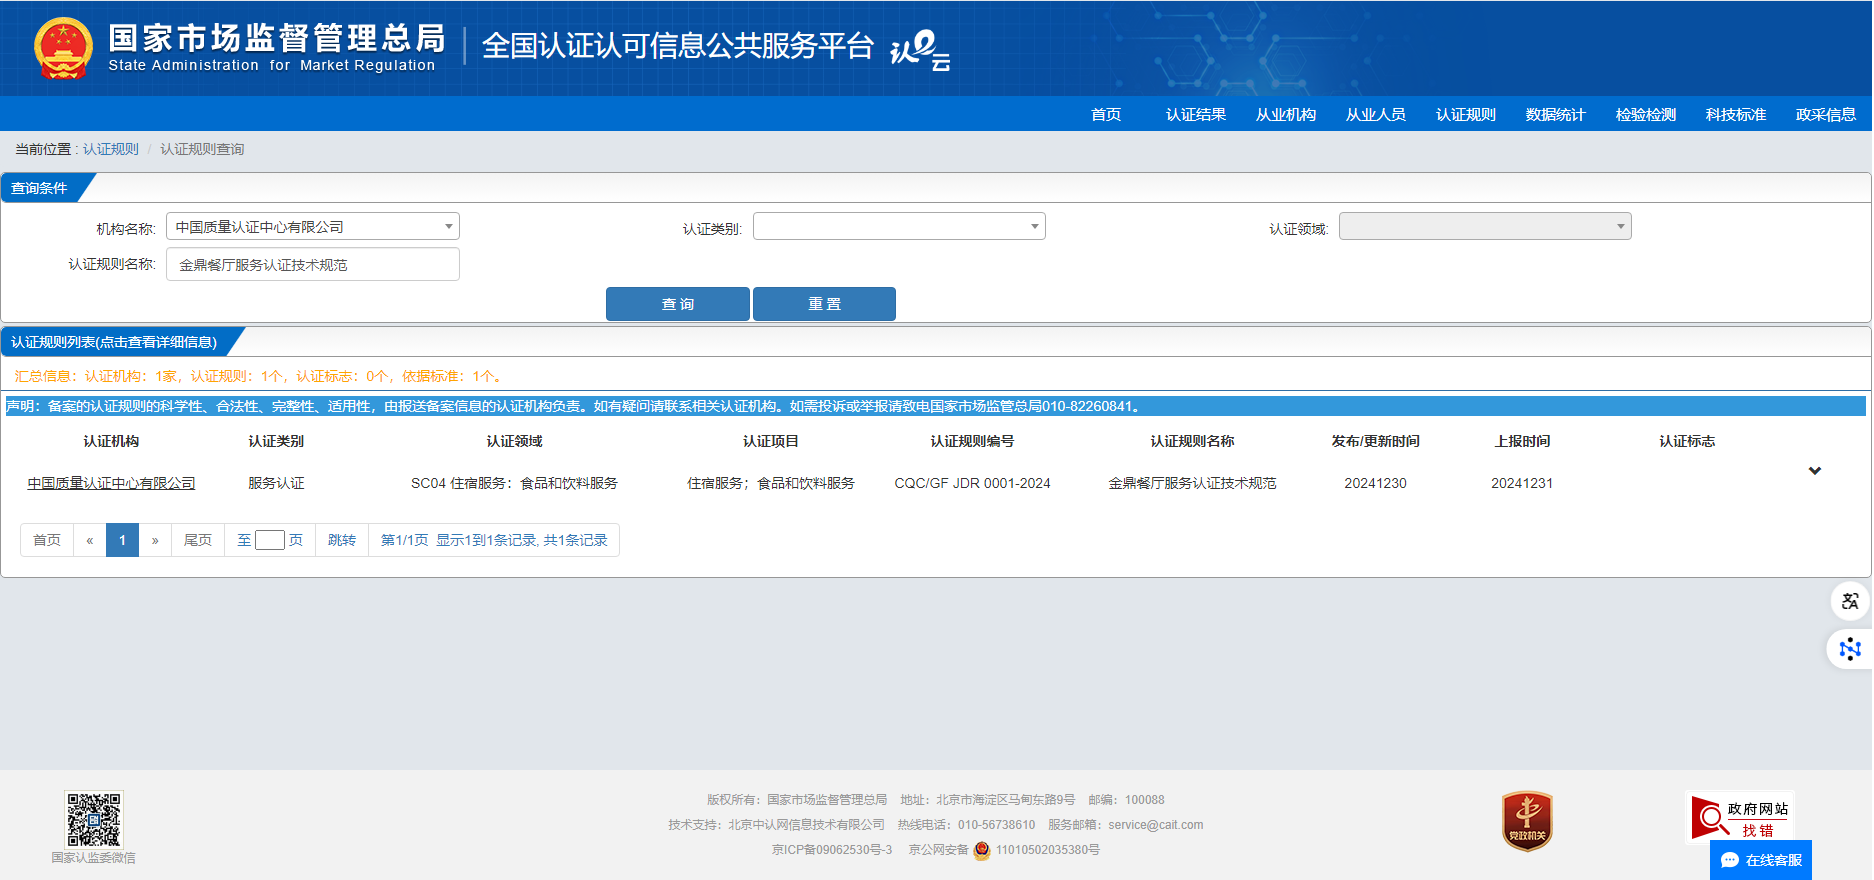Click the 认证领域 column header
The width and height of the screenshot is (1874, 880).
[x=514, y=441]
